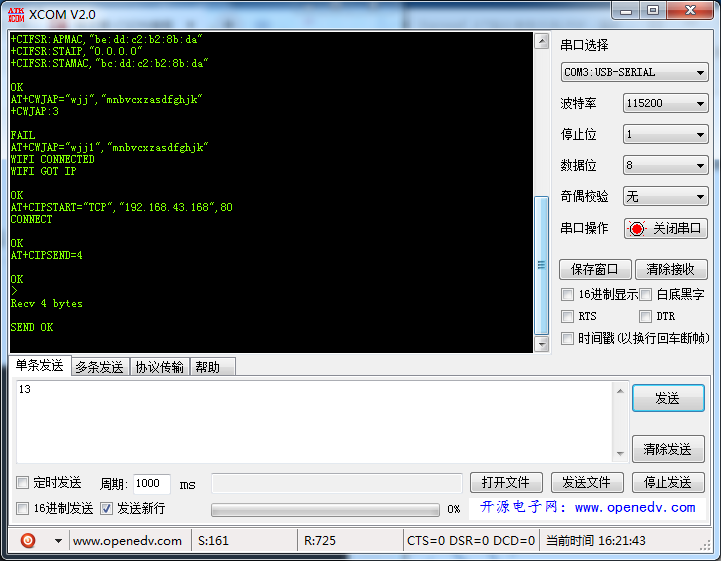Click the file send progress bar
Viewport: 721px width, 561px height.
[325, 509]
